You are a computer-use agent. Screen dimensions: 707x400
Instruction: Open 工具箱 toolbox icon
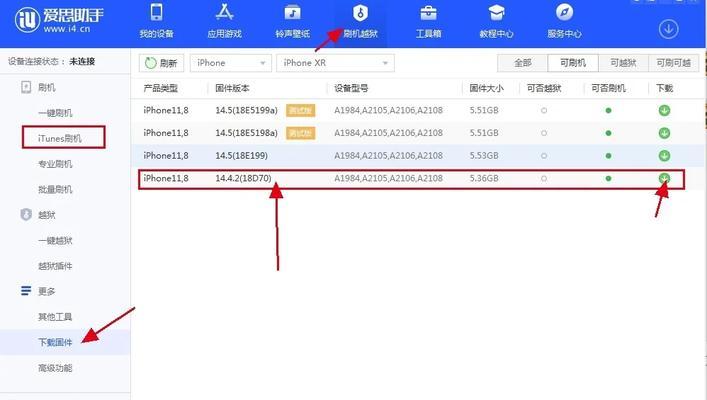coord(428,13)
